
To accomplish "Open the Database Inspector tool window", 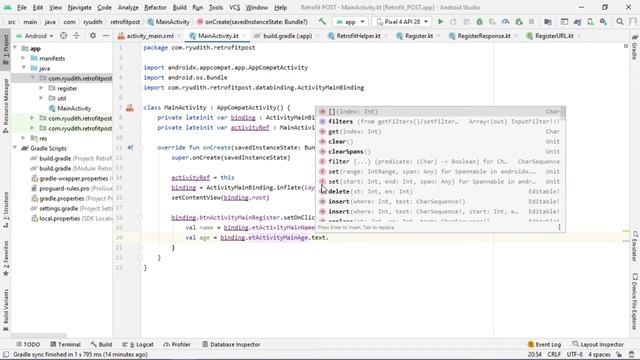I will [231, 344].
